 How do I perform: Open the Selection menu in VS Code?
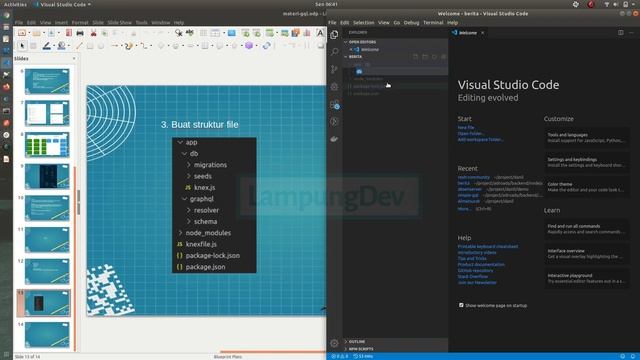(363, 23)
